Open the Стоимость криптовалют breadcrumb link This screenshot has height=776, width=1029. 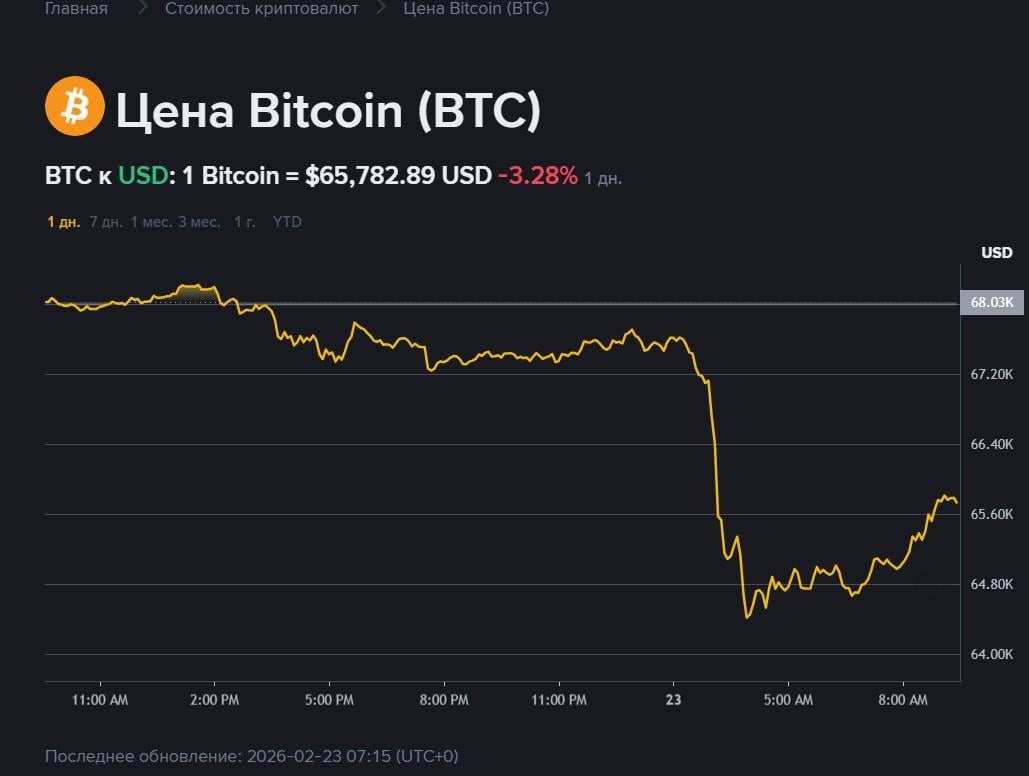[x=261, y=9]
